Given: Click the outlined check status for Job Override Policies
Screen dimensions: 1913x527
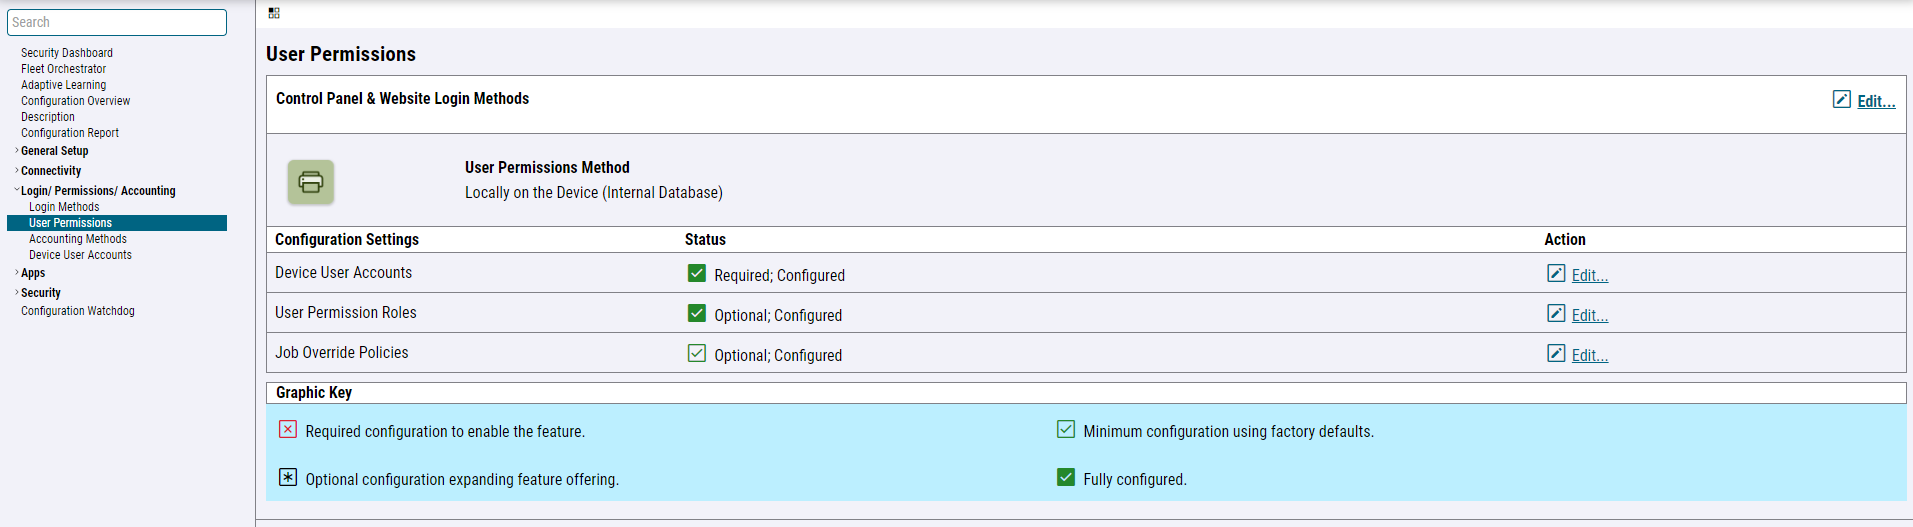Looking at the screenshot, I should click(x=697, y=353).
